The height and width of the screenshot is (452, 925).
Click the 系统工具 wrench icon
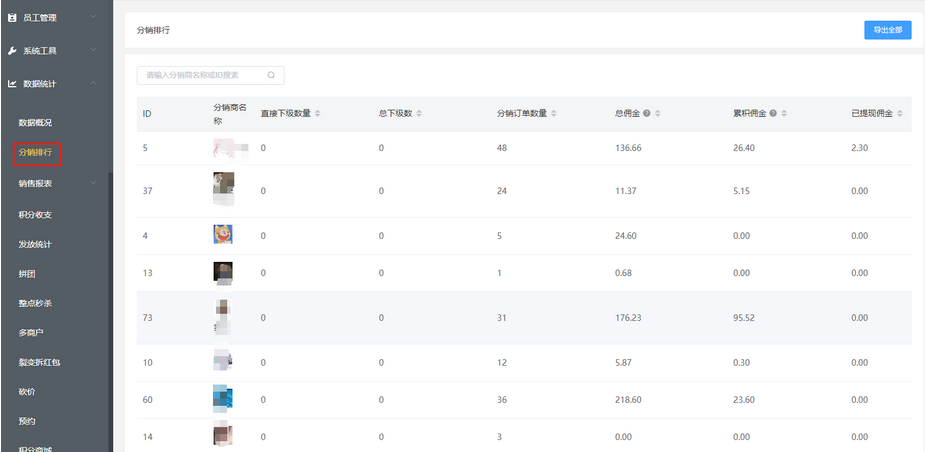(12, 51)
